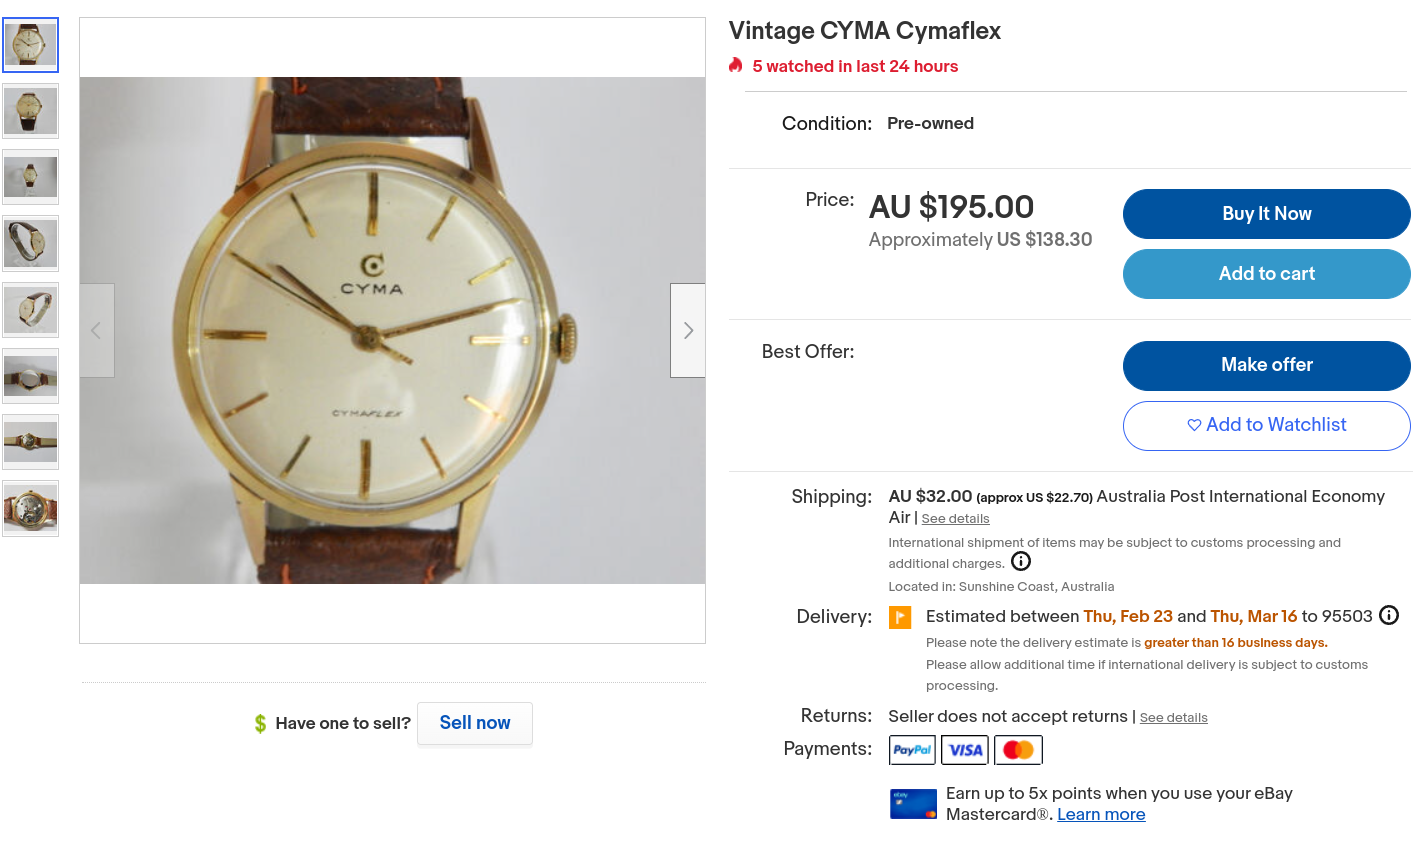This screenshot has width=1424, height=855.
Task: Click the Visa payment icon
Action: click(965, 750)
